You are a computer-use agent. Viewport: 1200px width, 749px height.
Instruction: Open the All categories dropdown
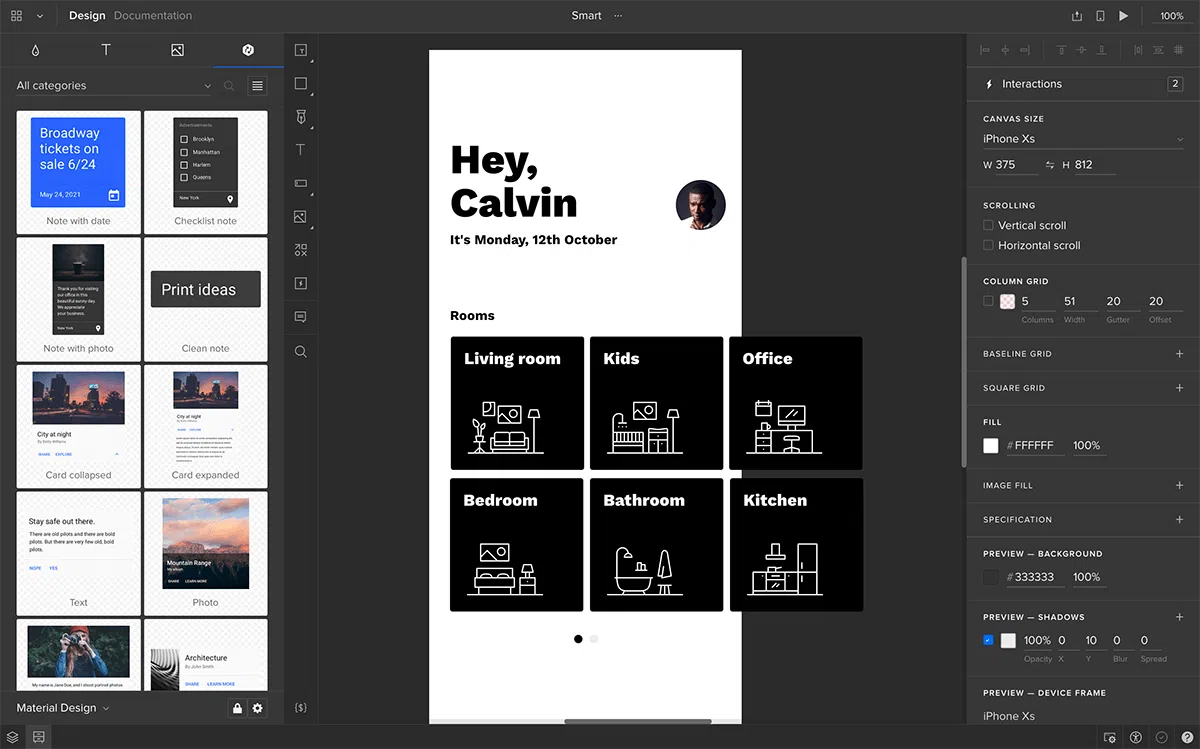point(113,86)
